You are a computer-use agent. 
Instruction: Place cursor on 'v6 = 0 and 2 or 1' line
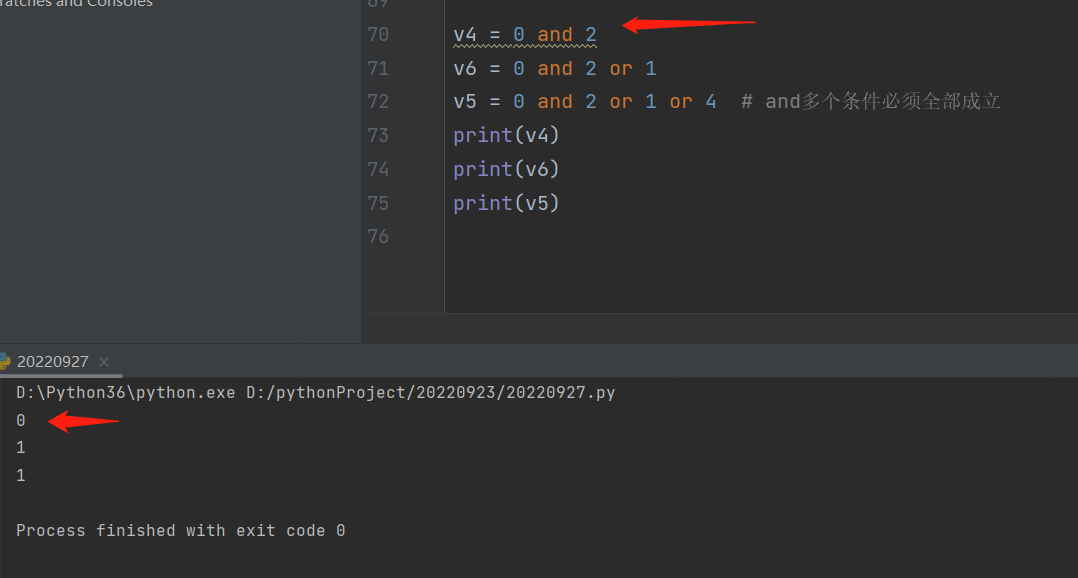point(555,68)
